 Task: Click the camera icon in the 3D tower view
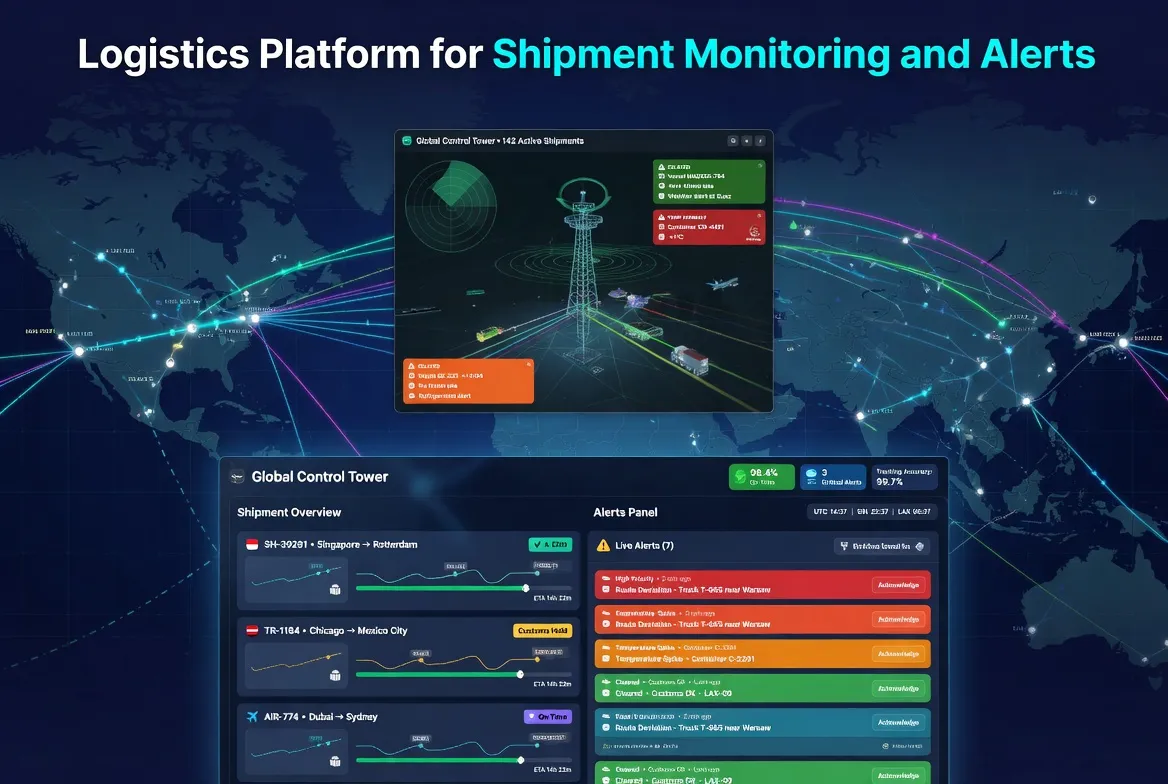731,140
